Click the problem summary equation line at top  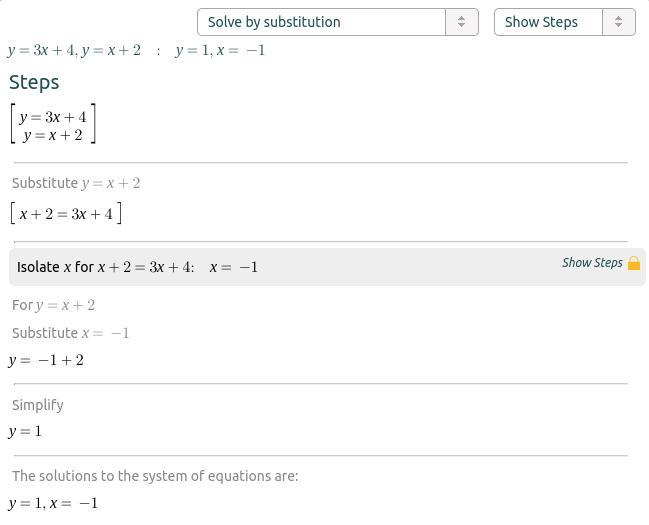136,50
